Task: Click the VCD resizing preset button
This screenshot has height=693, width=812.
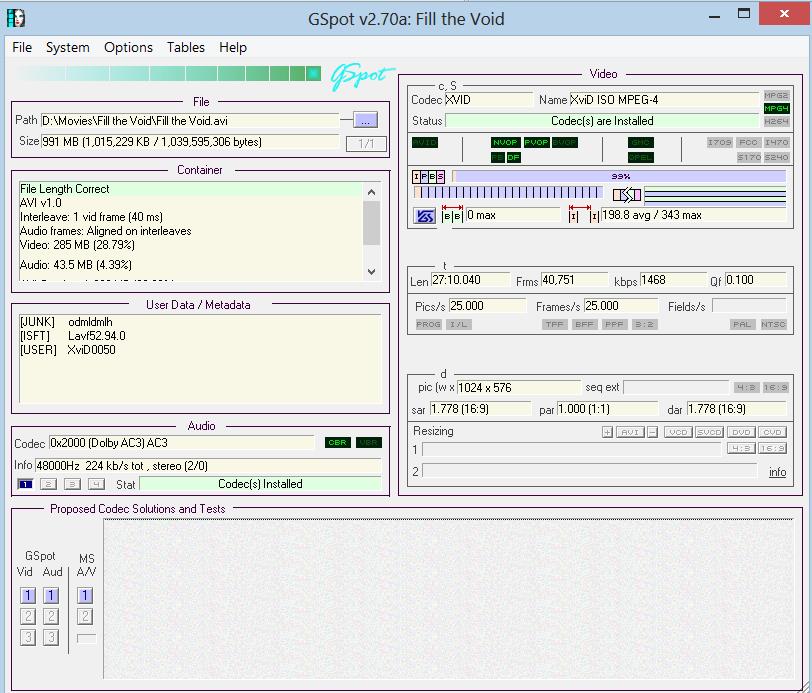Action: [x=678, y=432]
